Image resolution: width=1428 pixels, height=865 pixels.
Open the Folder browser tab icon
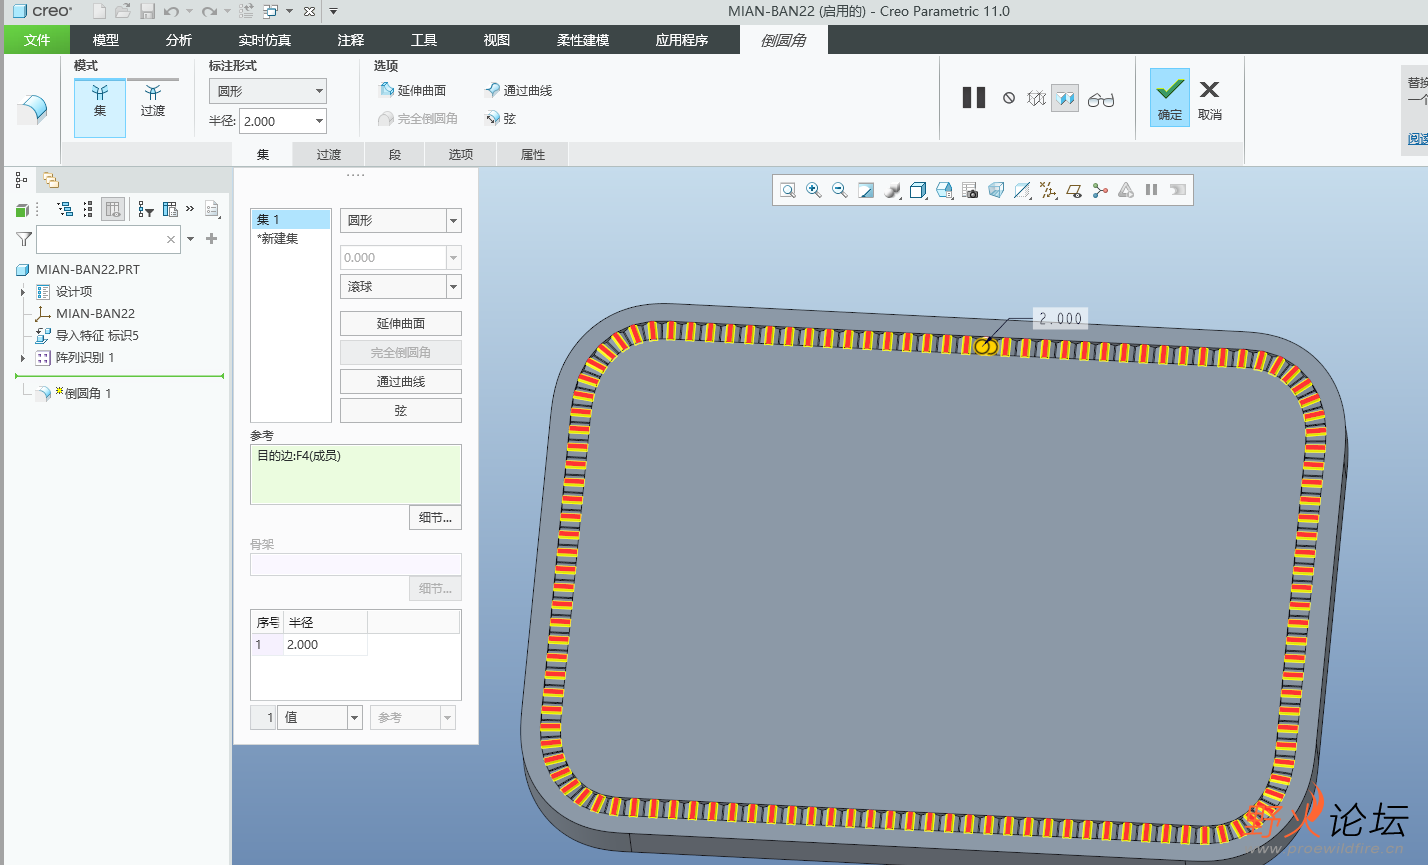(x=50, y=180)
